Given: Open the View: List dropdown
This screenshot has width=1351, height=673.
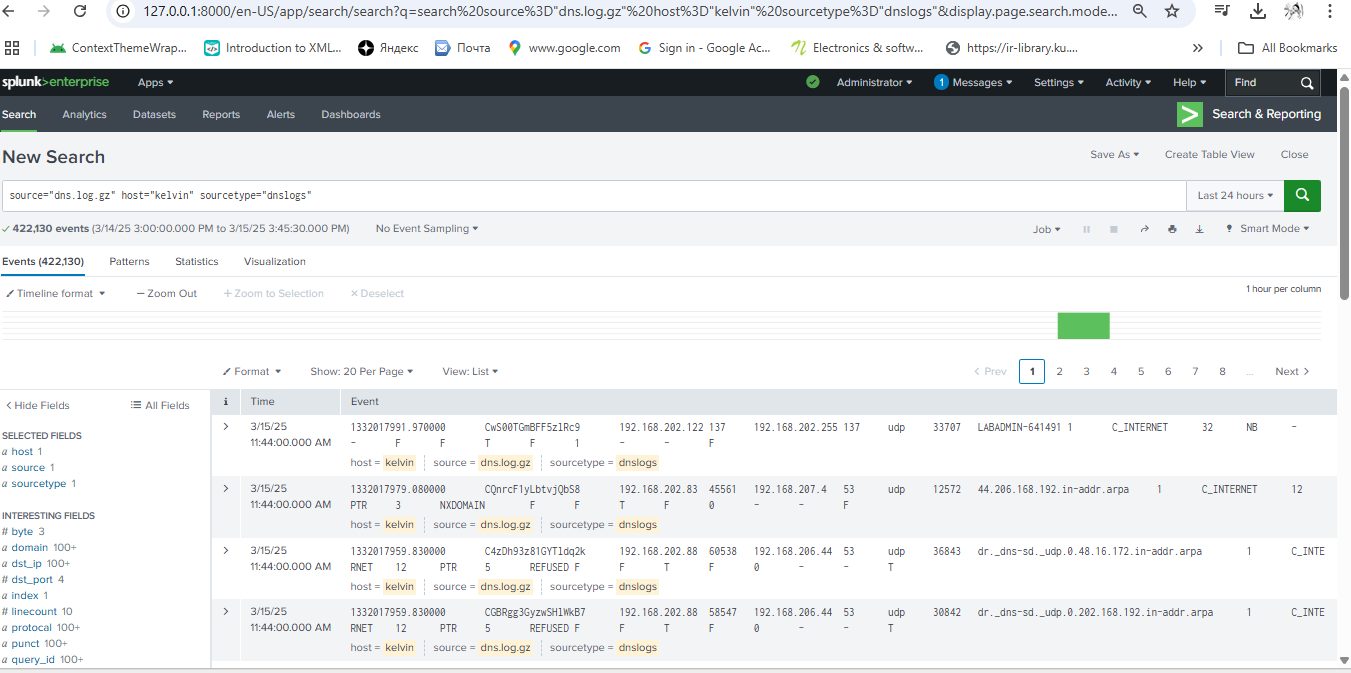Looking at the screenshot, I should [x=470, y=371].
